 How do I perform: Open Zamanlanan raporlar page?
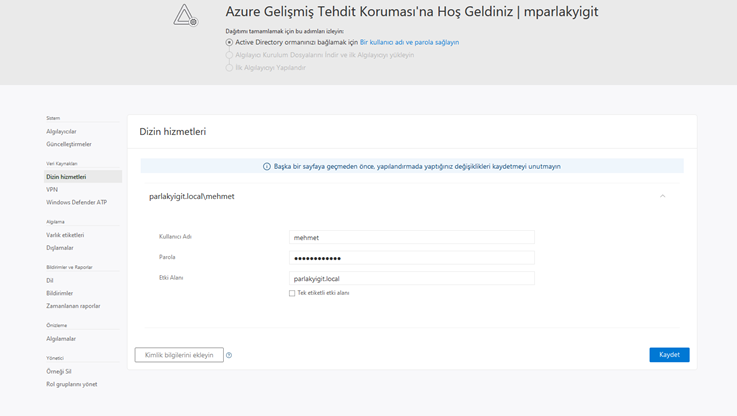[x=73, y=306]
